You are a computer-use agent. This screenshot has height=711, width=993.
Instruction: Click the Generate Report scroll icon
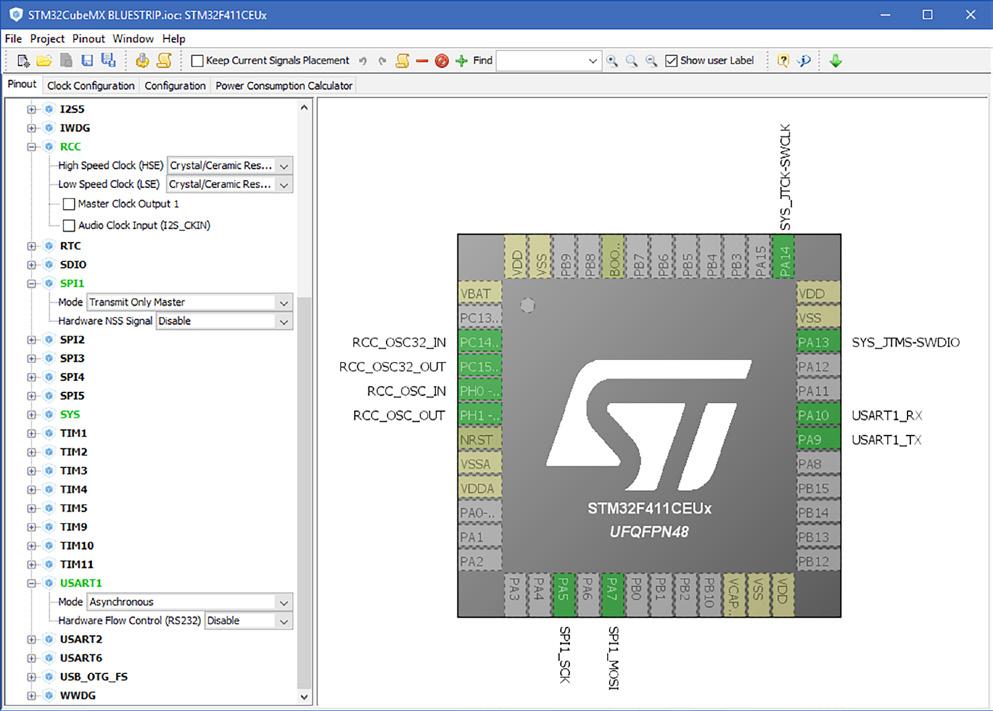coord(164,61)
